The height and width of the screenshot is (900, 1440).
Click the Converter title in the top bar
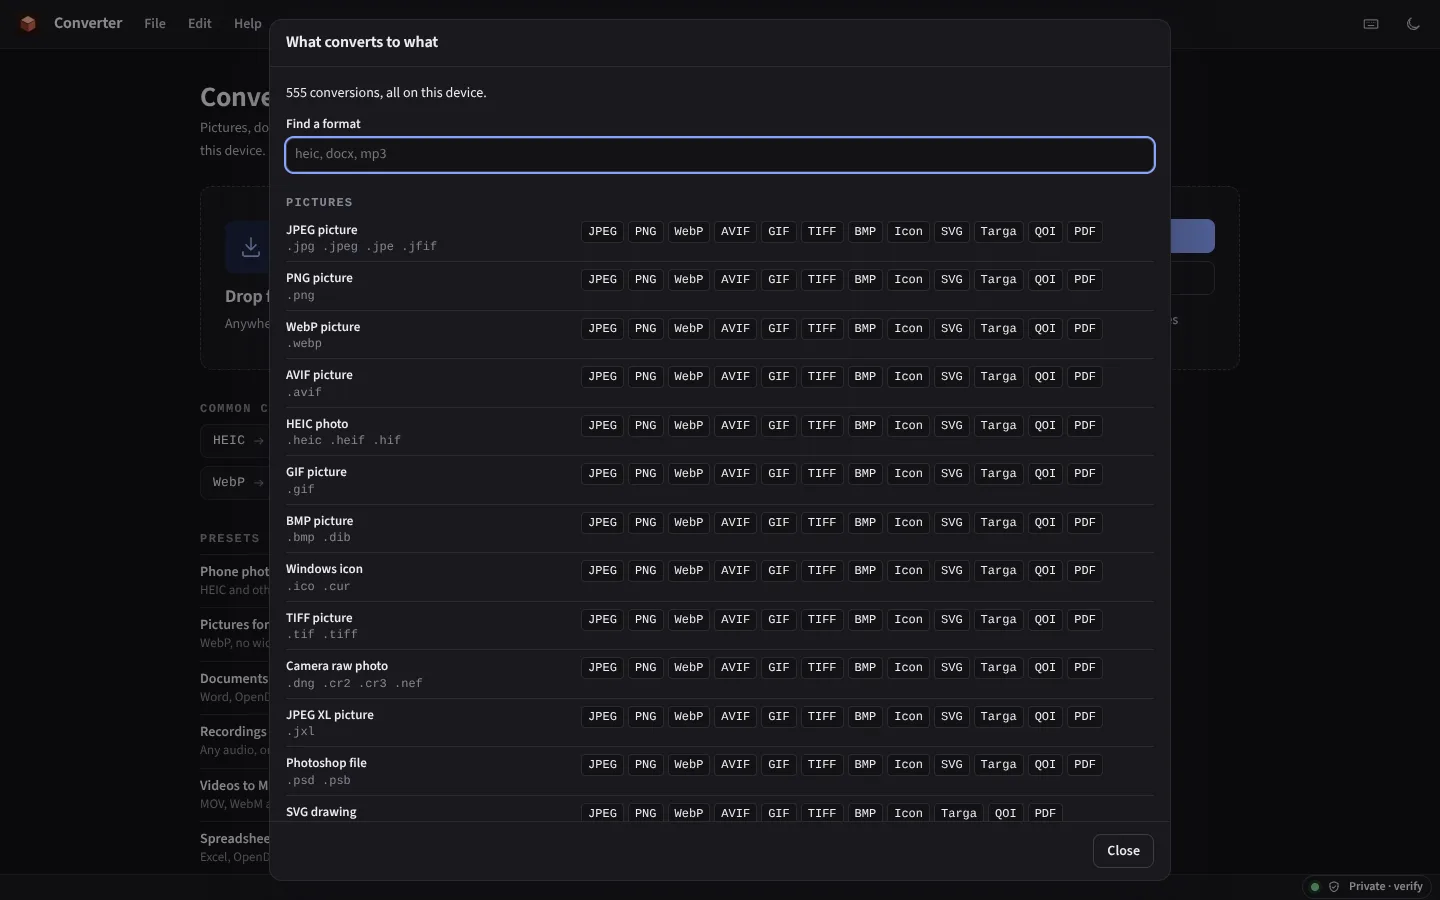(88, 23)
